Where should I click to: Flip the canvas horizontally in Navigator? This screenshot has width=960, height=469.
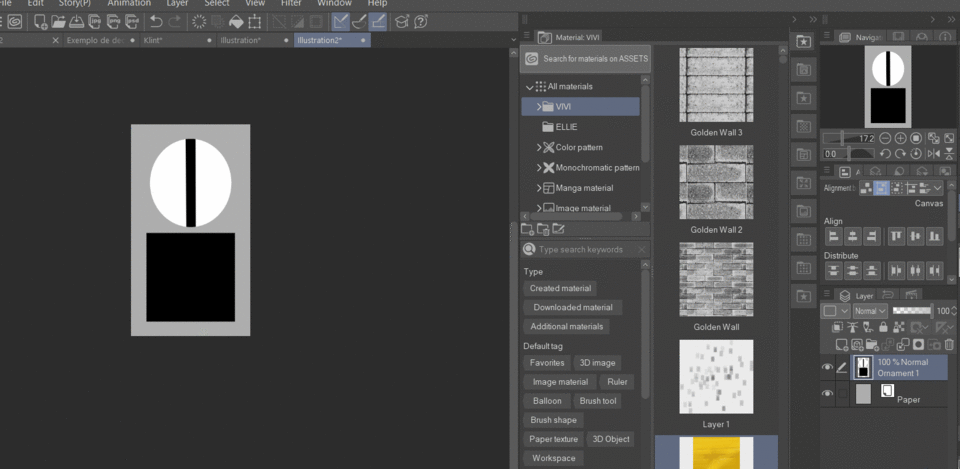click(933, 154)
